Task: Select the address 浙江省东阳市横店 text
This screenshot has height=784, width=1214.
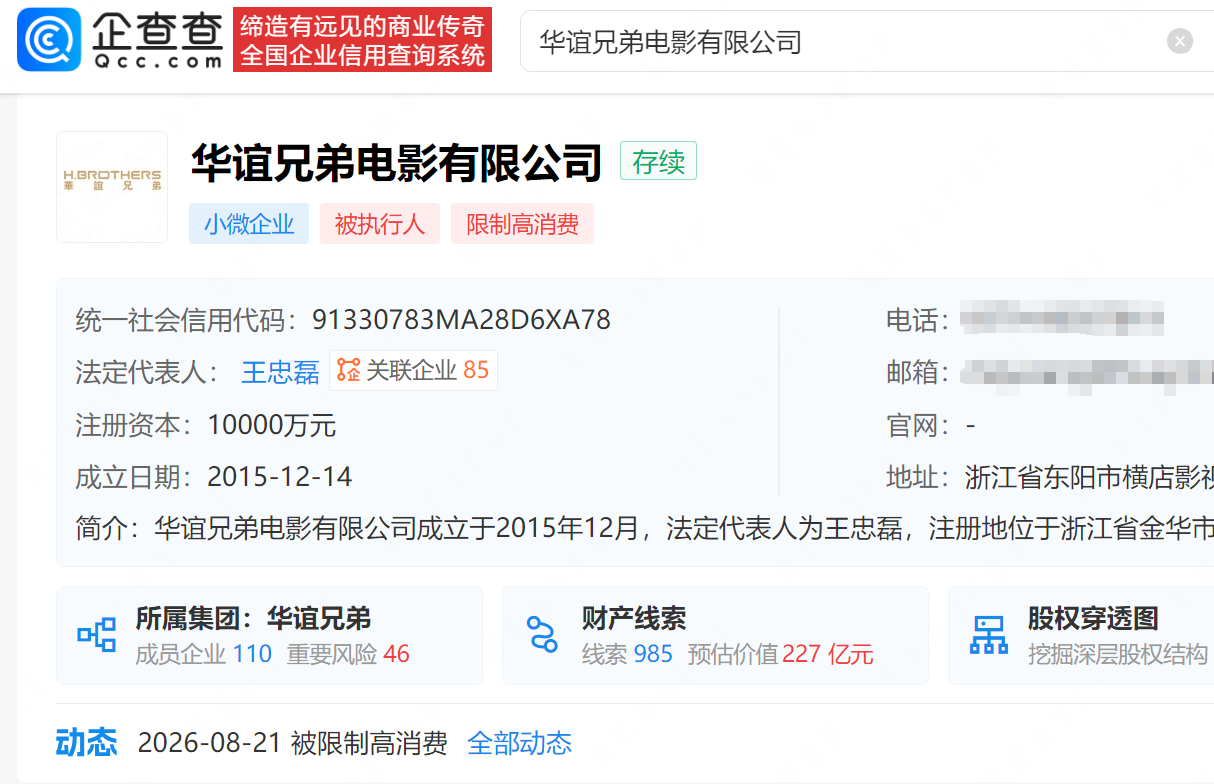Action: pyautogui.click(x=1089, y=477)
